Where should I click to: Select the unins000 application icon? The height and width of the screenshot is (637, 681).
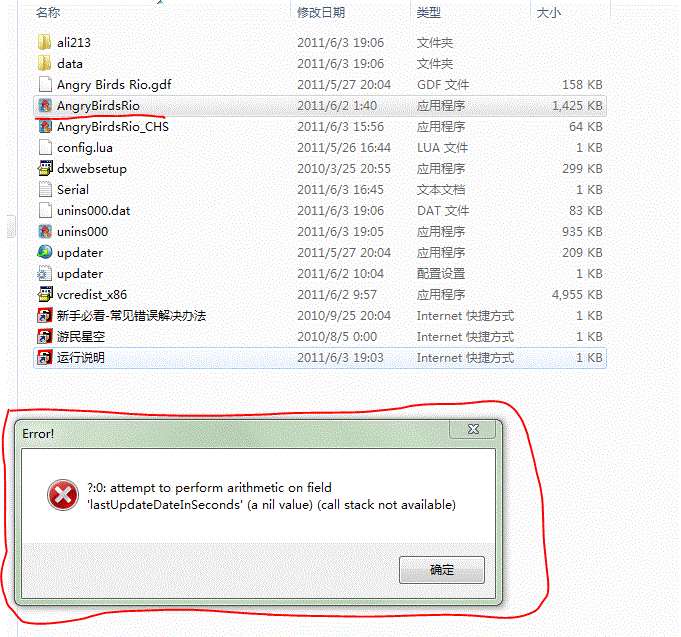(x=45, y=231)
